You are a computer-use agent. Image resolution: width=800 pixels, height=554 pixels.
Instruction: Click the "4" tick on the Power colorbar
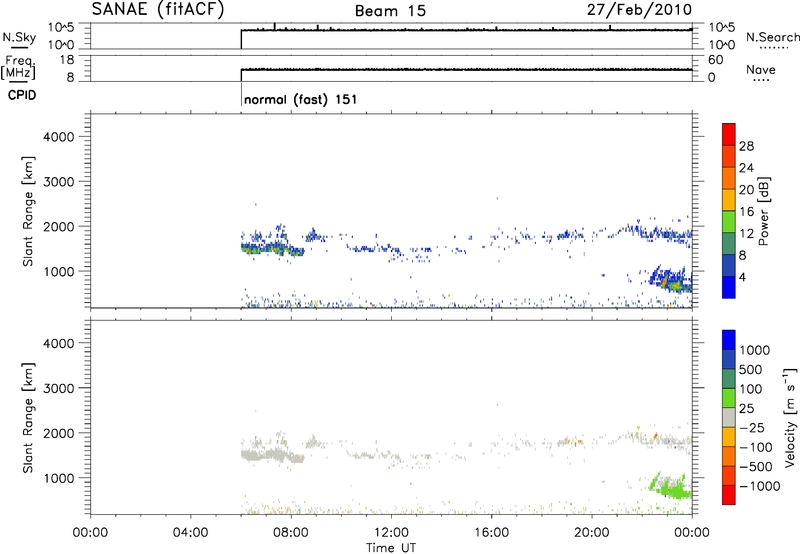(x=743, y=277)
